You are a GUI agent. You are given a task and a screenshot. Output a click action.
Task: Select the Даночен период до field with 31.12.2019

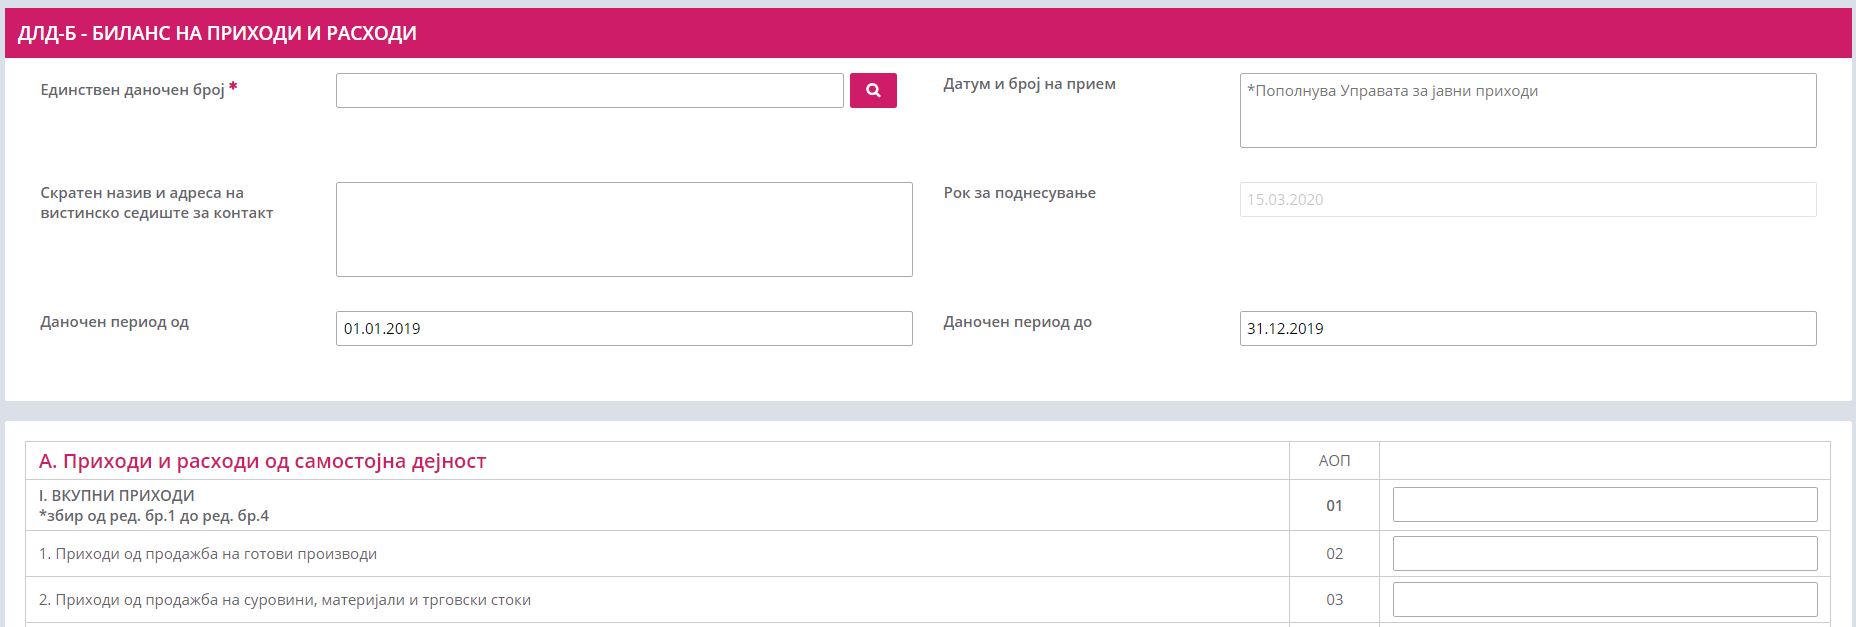(x=1527, y=328)
